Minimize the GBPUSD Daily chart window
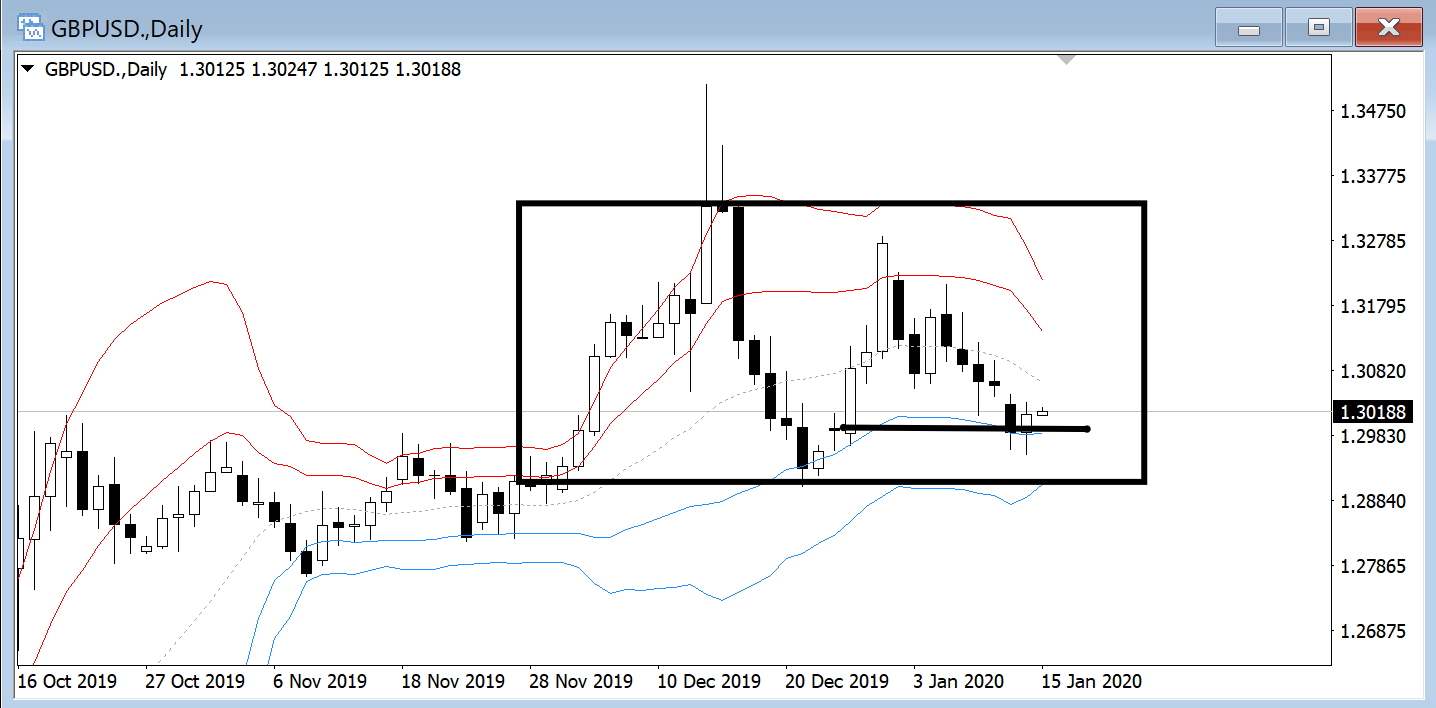Viewport: 1436px width, 708px height. coord(1248,28)
